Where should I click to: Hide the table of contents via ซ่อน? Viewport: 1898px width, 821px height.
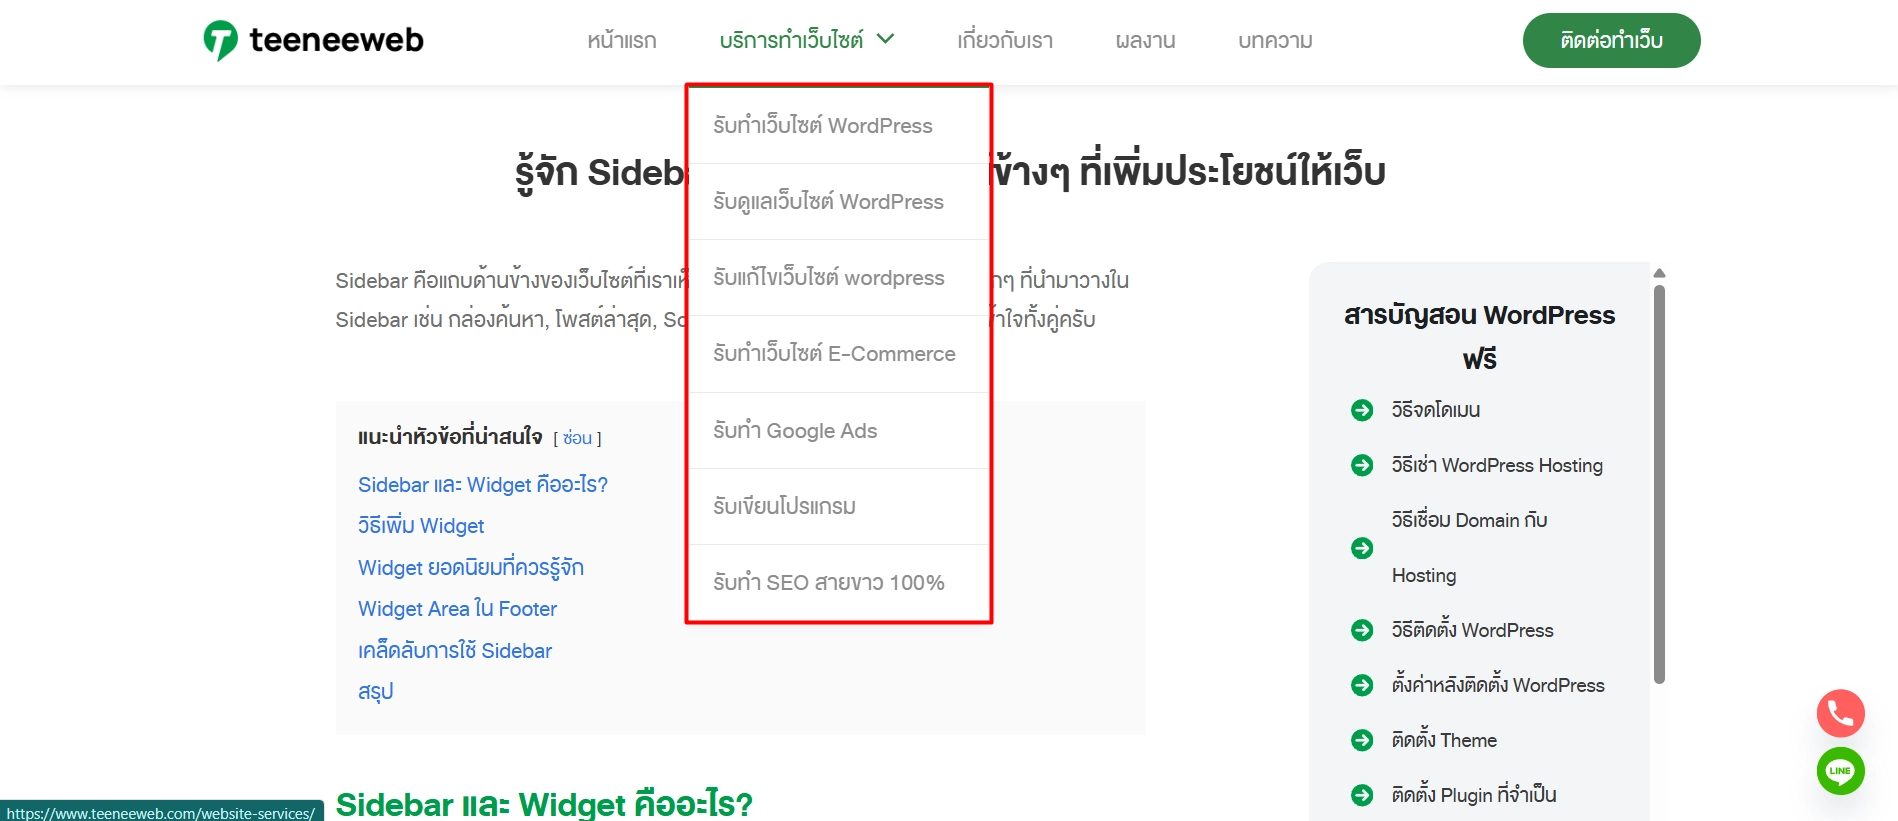[x=577, y=438]
